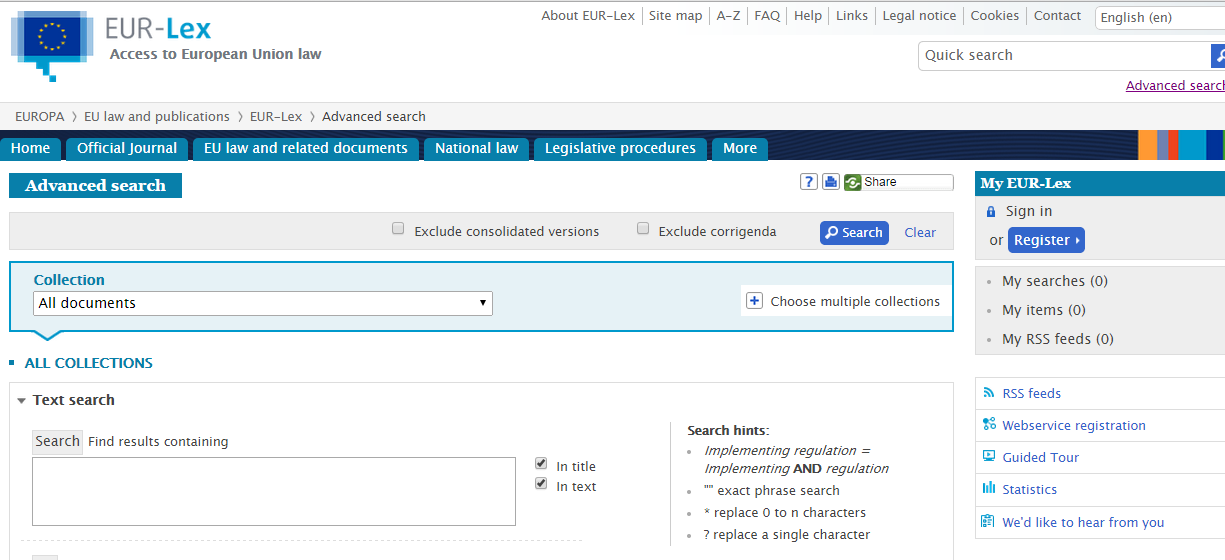Click the Webservice registration icon
1225x560 pixels.
point(989,424)
